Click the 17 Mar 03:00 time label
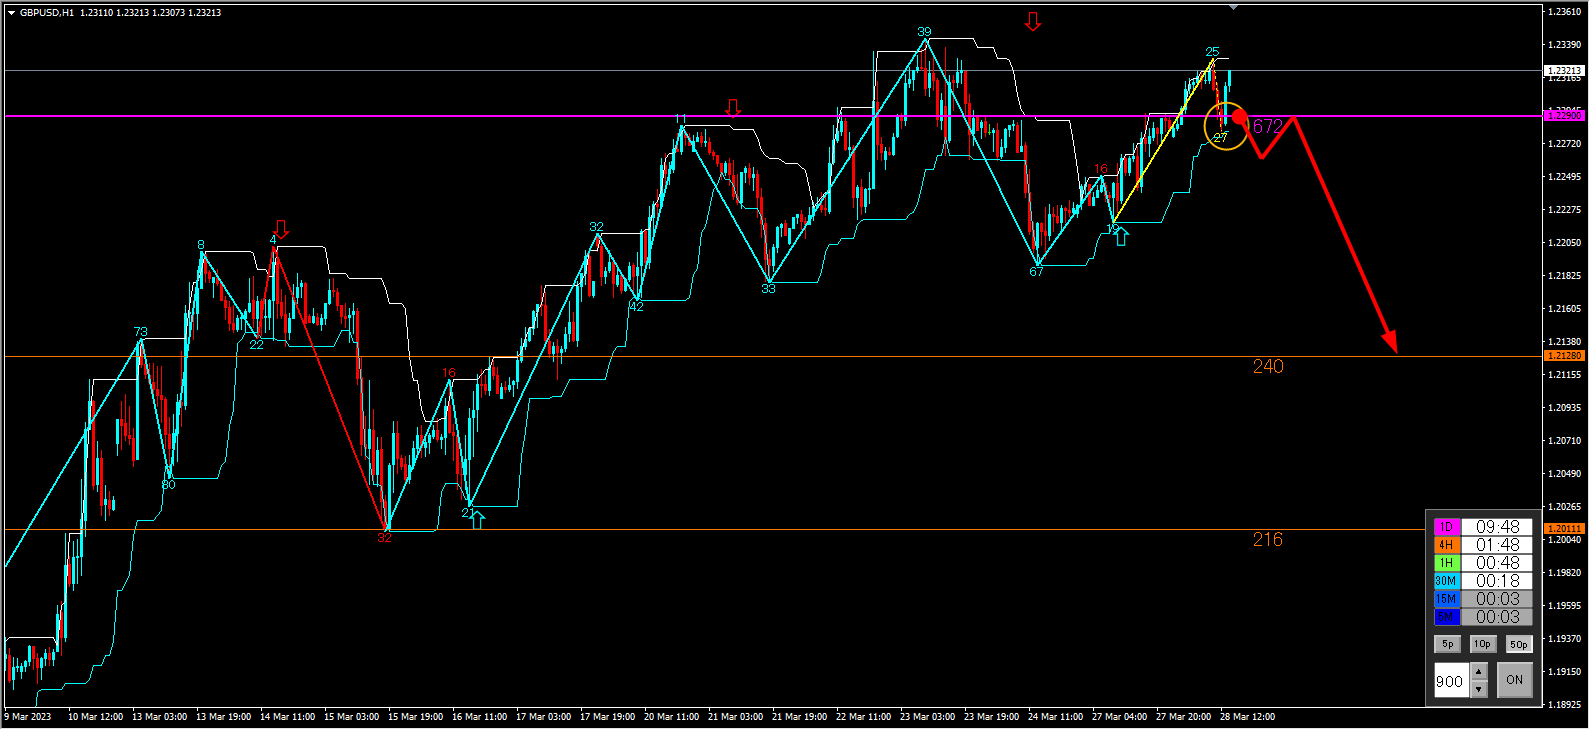 tap(544, 717)
